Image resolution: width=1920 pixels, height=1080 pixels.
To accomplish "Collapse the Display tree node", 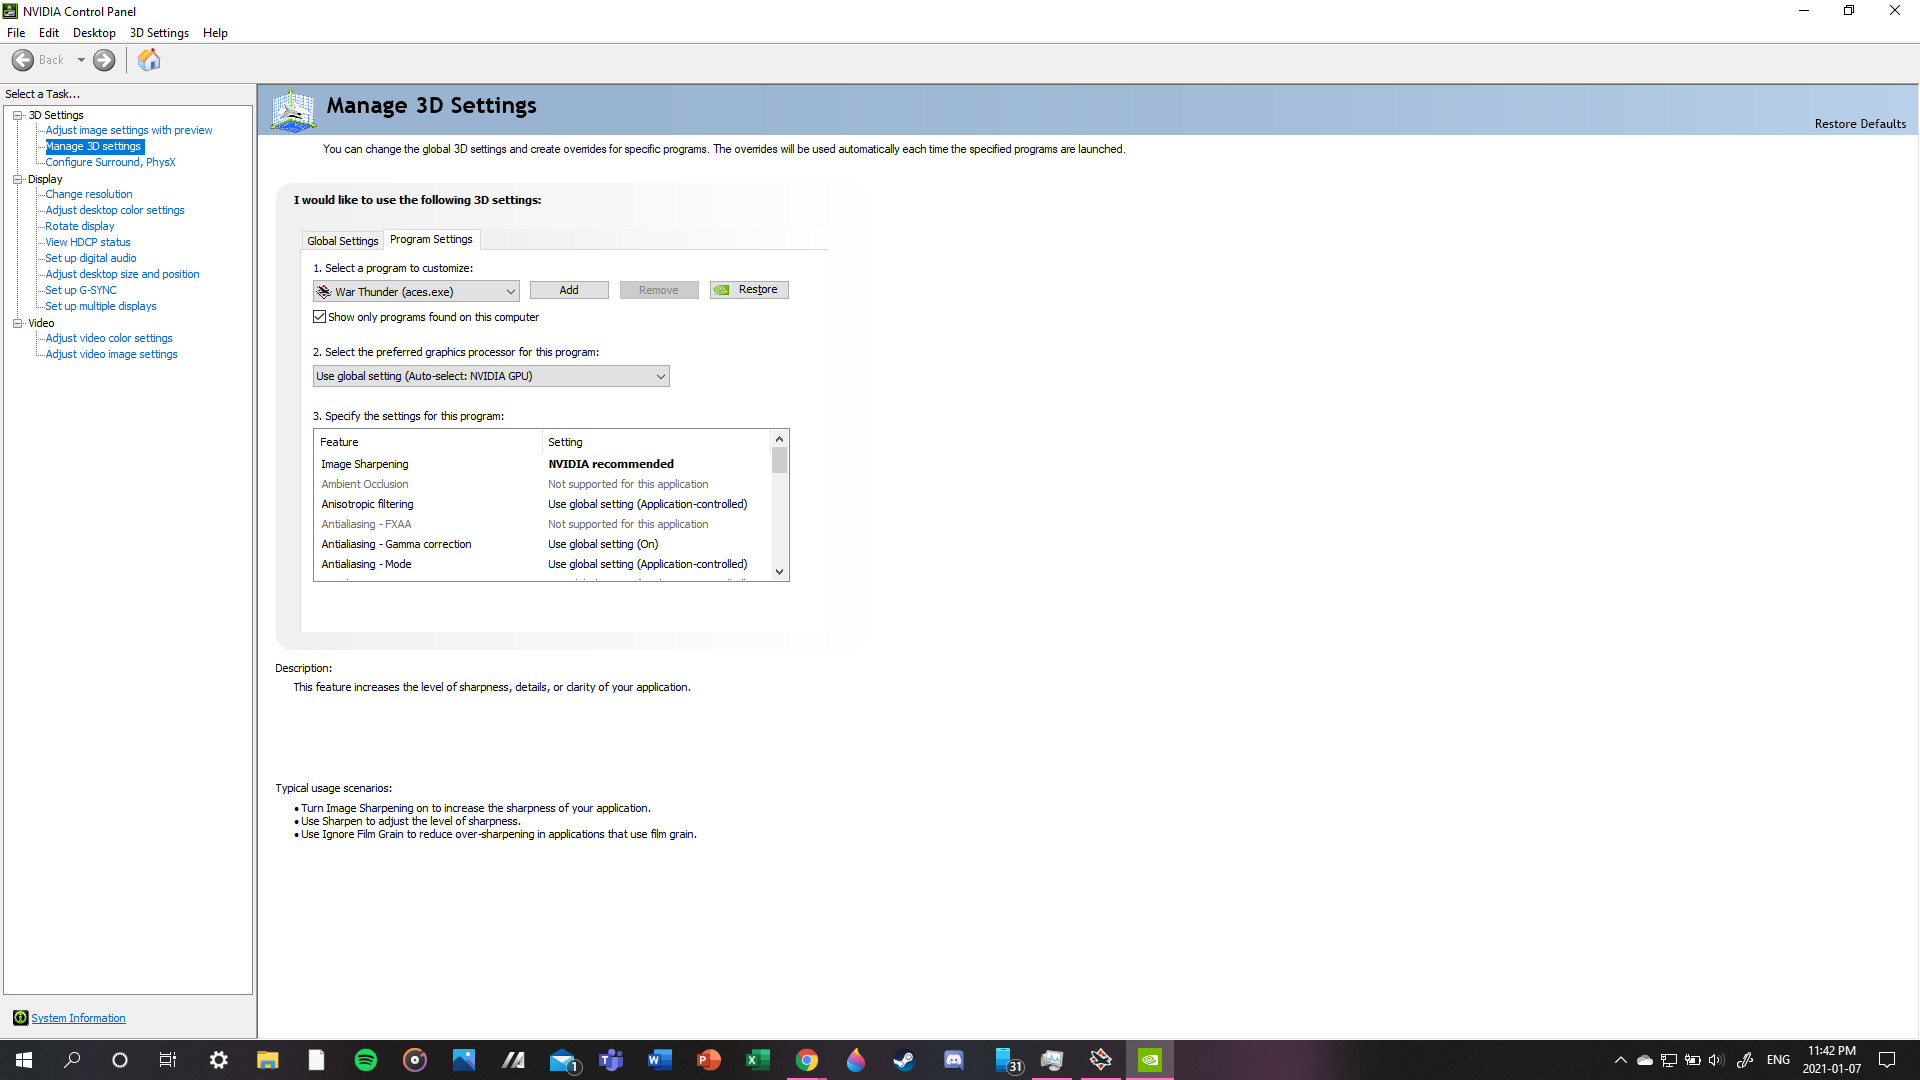I will coord(18,179).
